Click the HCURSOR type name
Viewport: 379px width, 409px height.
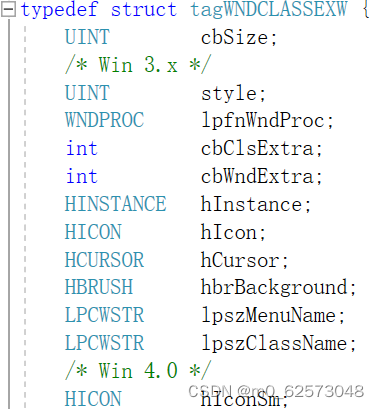(104, 260)
